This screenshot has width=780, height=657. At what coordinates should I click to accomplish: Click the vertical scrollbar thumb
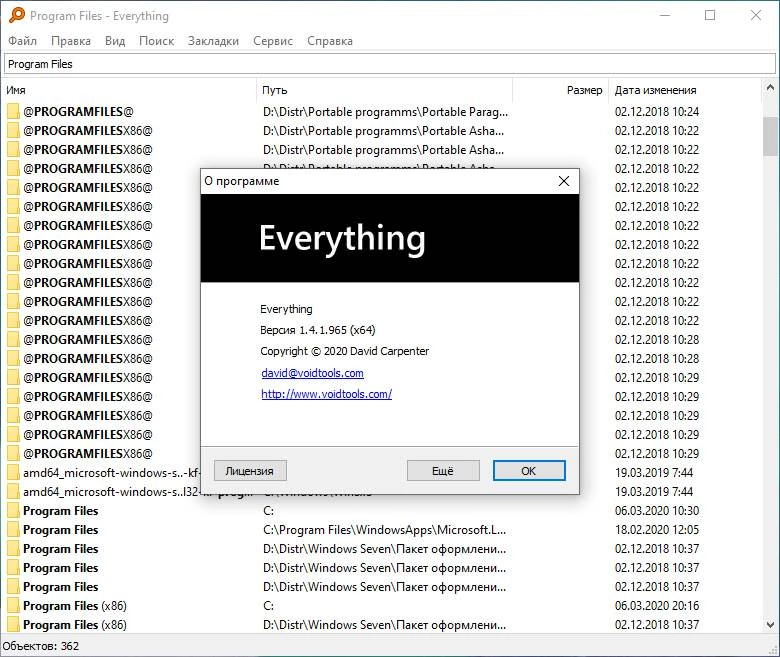[x=770, y=136]
